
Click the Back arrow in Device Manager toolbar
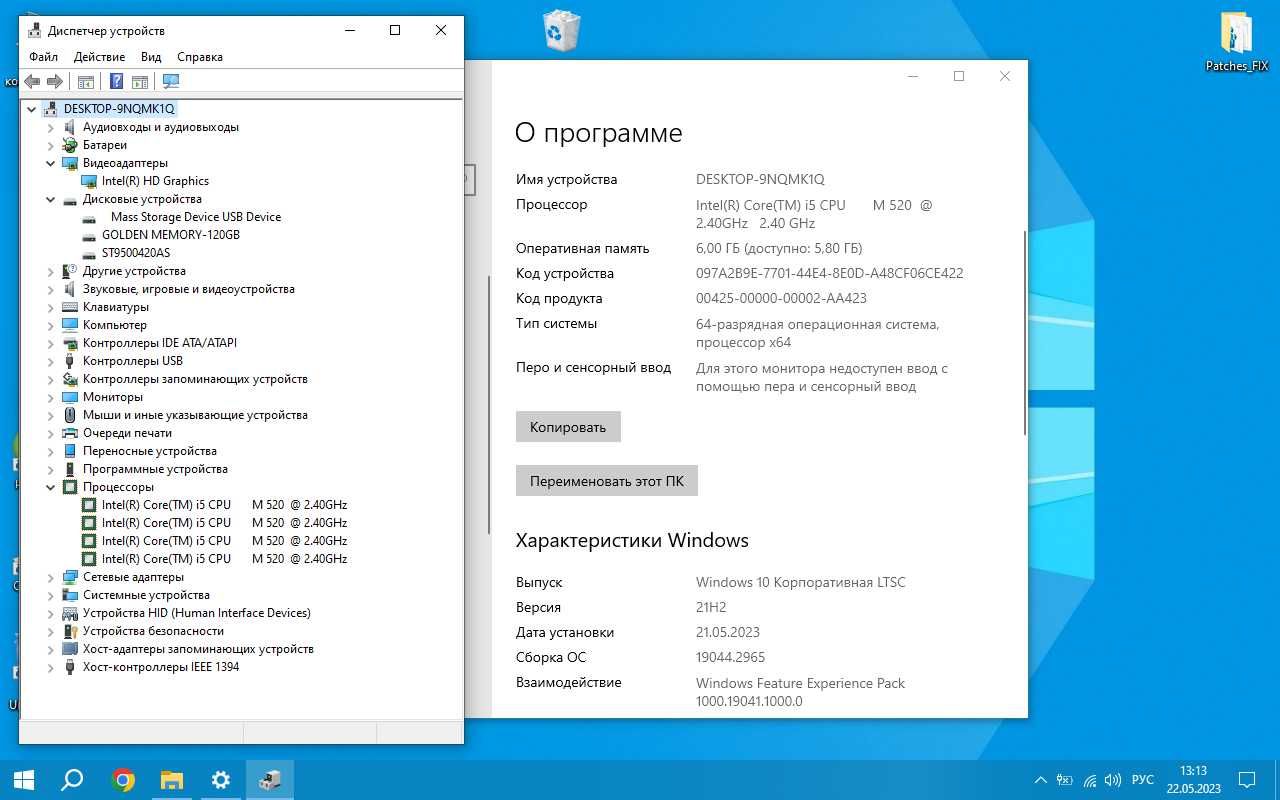point(32,81)
